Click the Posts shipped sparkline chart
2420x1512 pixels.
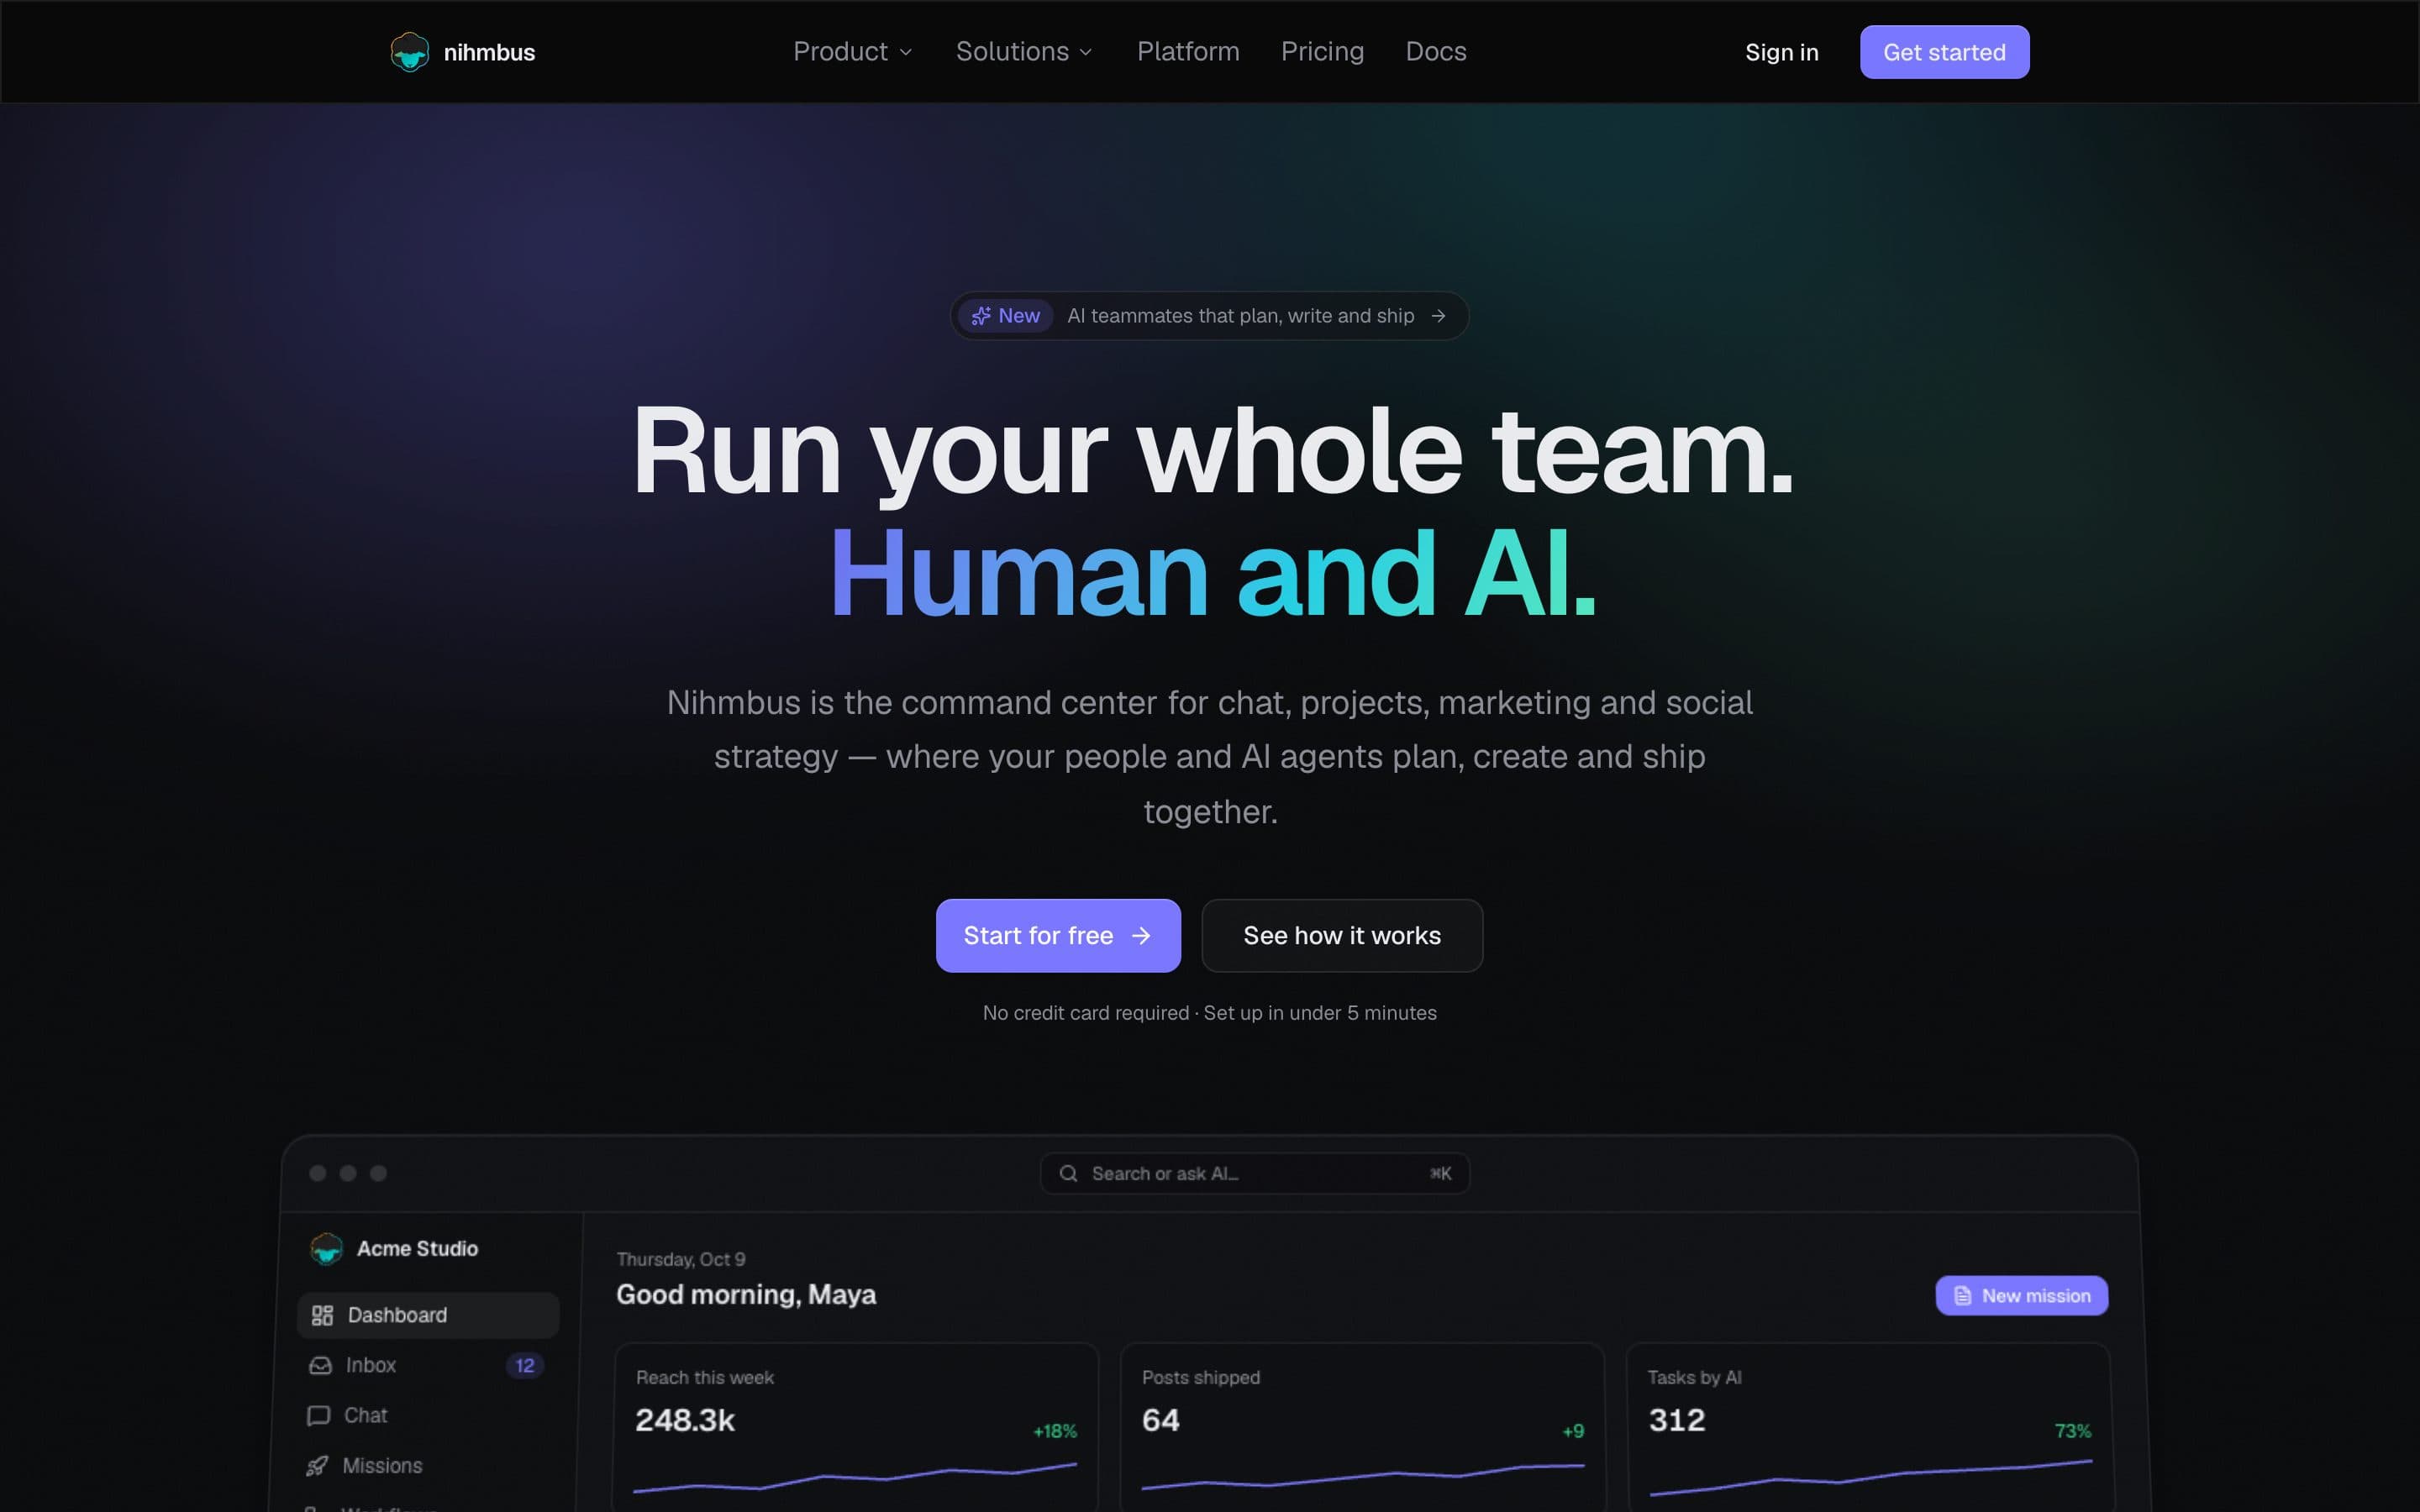tap(1362, 1475)
